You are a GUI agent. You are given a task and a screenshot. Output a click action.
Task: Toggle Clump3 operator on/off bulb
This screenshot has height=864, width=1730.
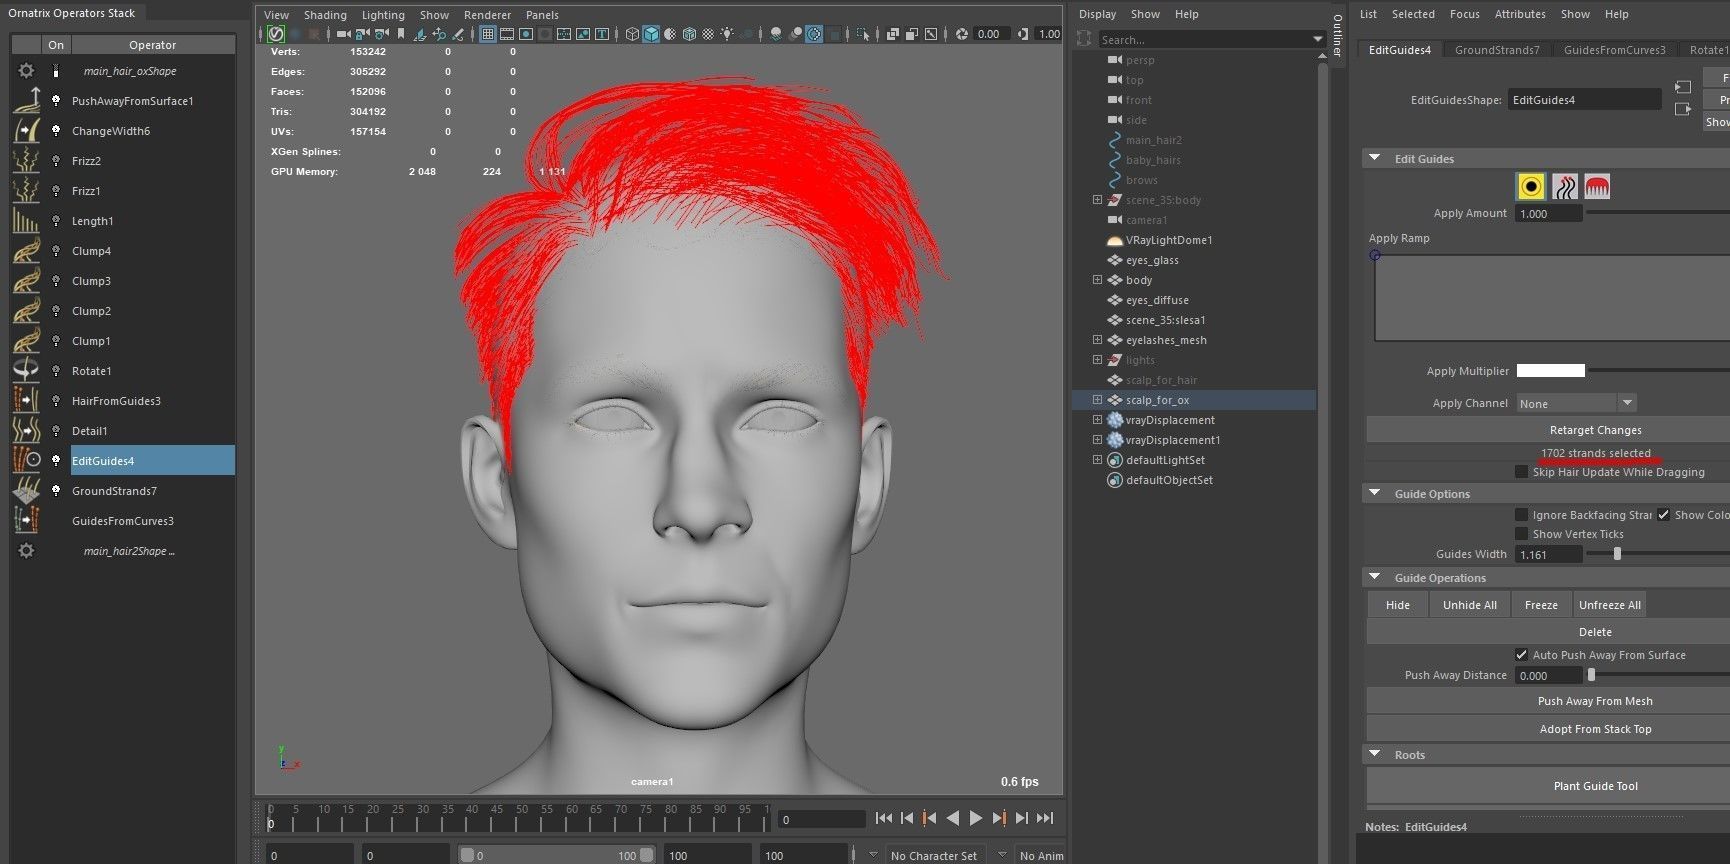pos(56,280)
